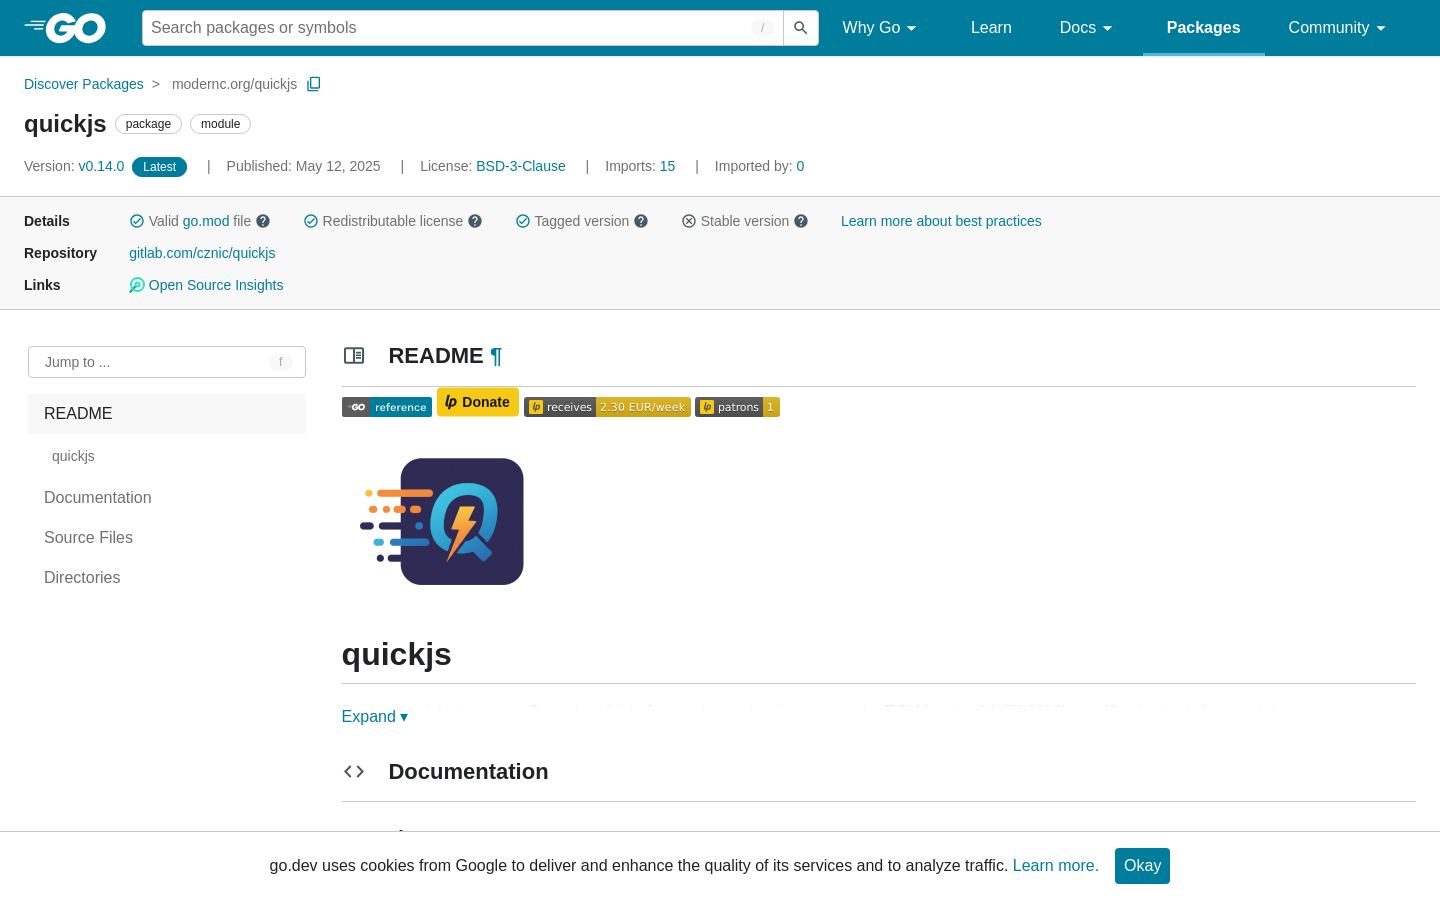
Task: Click the Open Source Insights icon
Action: click(x=137, y=285)
